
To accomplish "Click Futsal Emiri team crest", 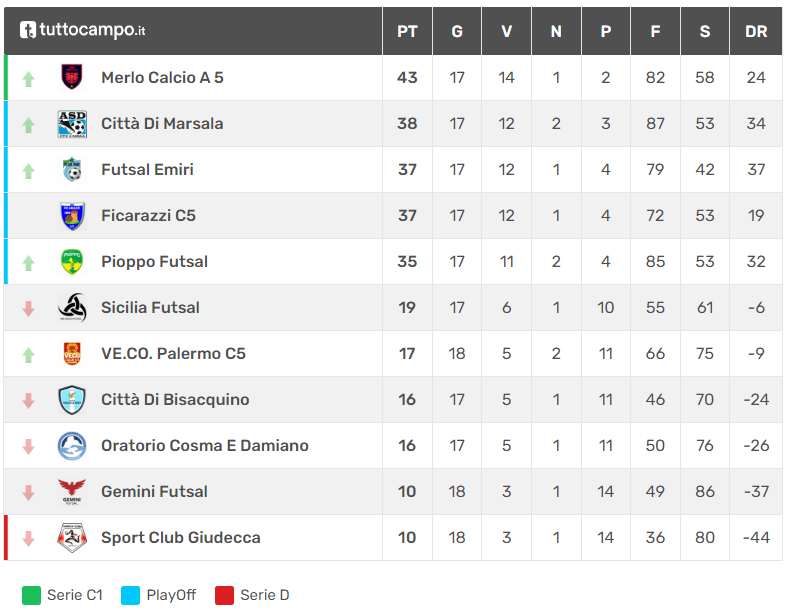I will click(x=72, y=170).
